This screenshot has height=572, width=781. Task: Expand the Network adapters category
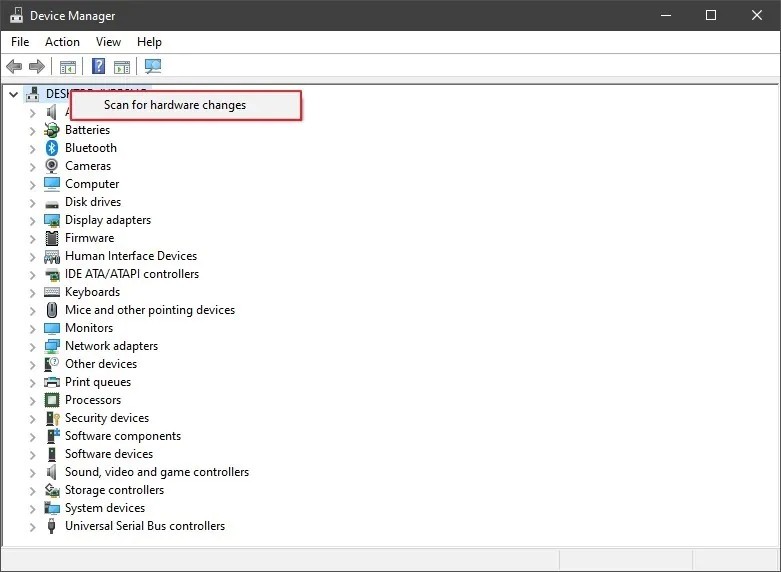(32, 347)
